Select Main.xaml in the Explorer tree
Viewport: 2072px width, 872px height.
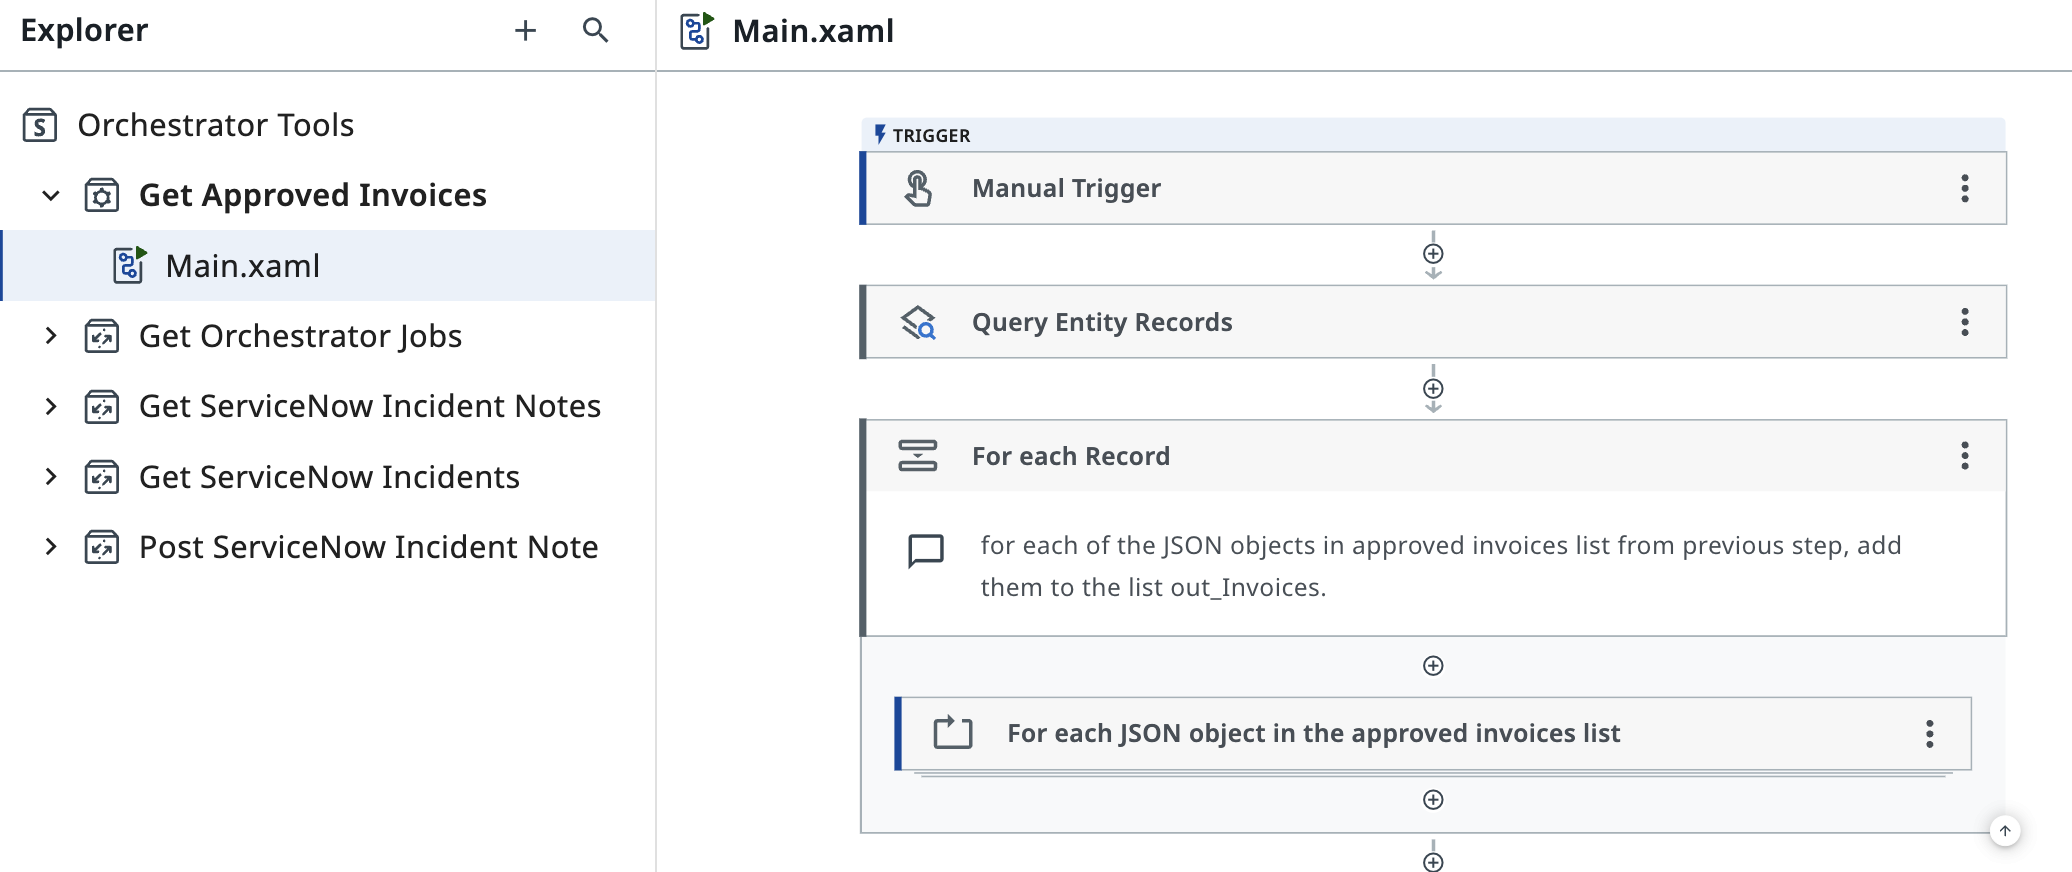328,266
